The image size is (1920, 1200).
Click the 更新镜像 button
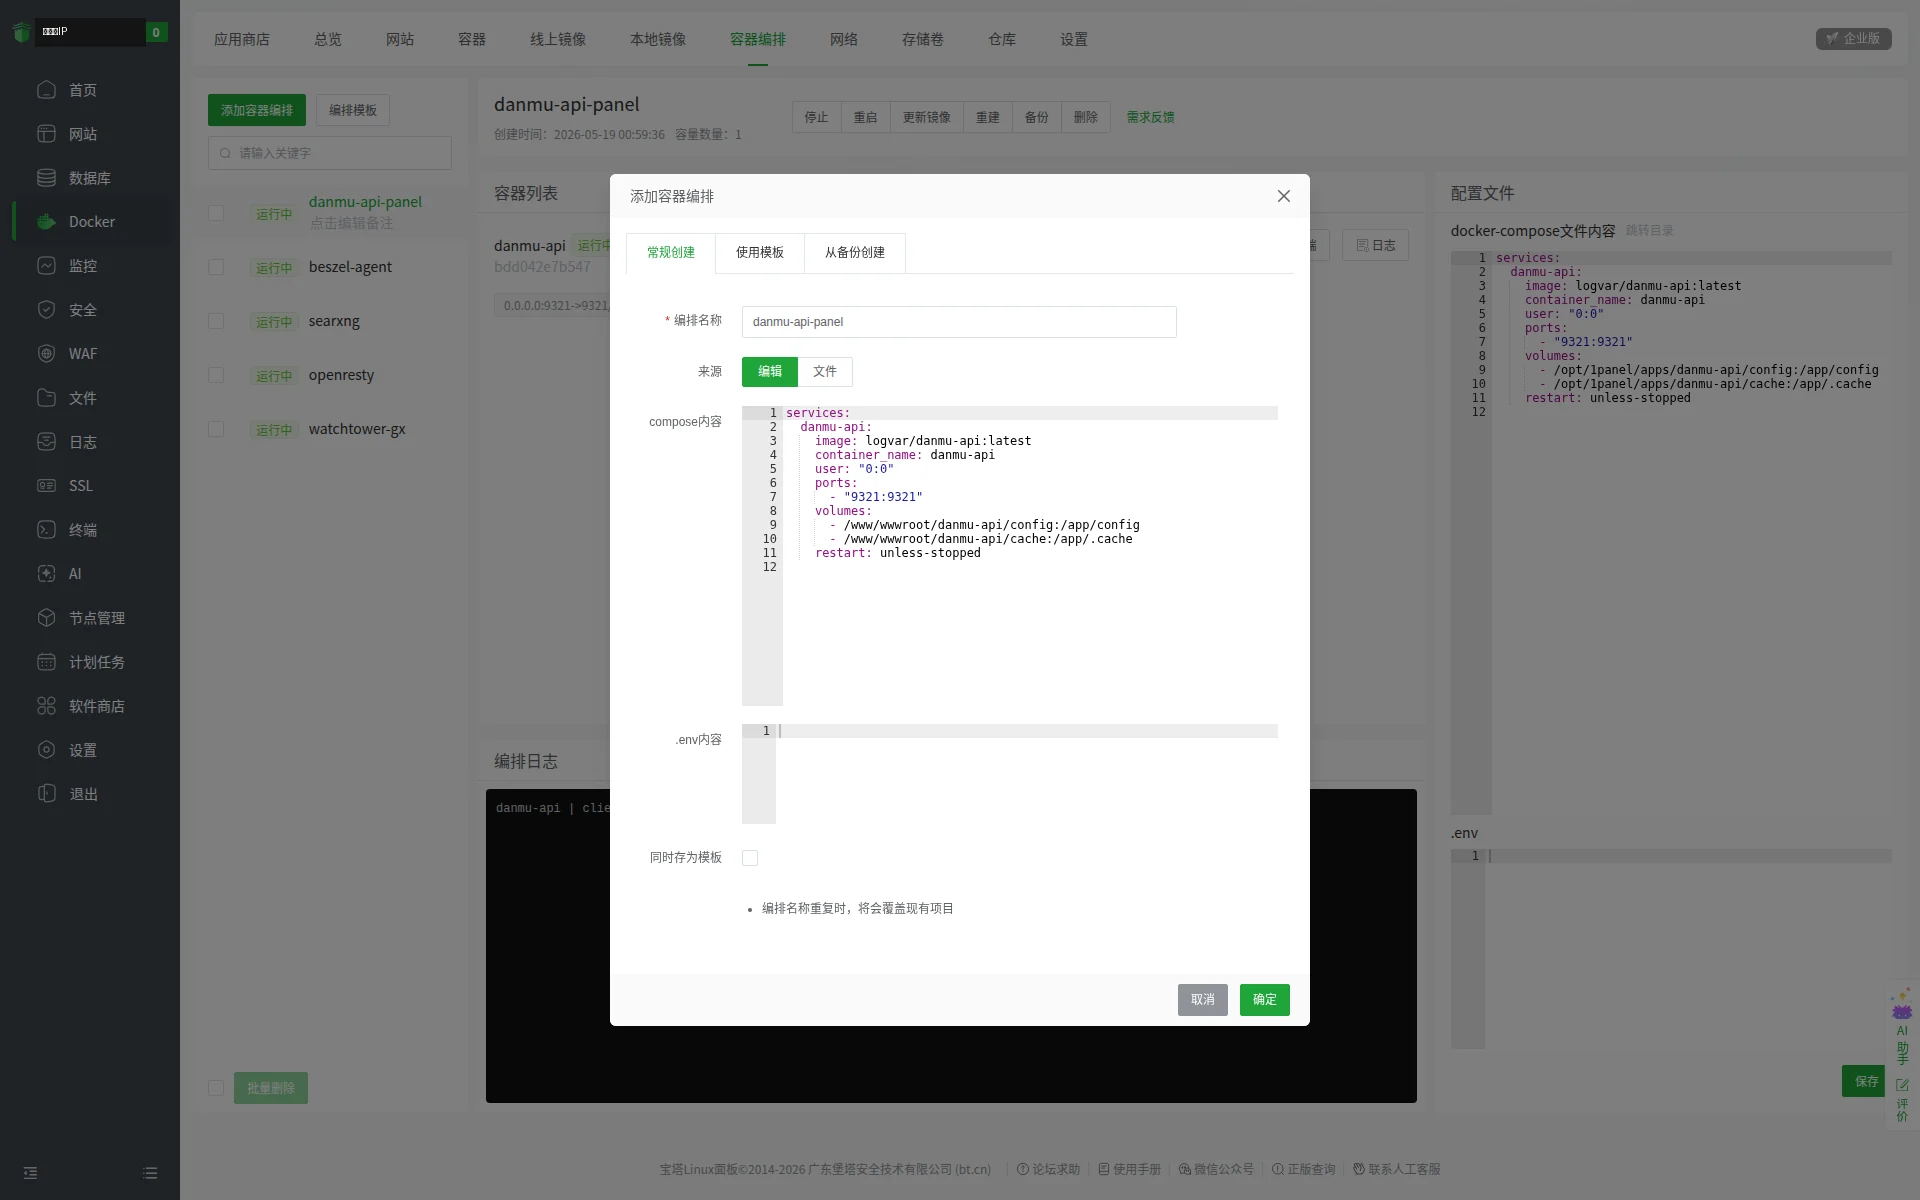(927, 117)
